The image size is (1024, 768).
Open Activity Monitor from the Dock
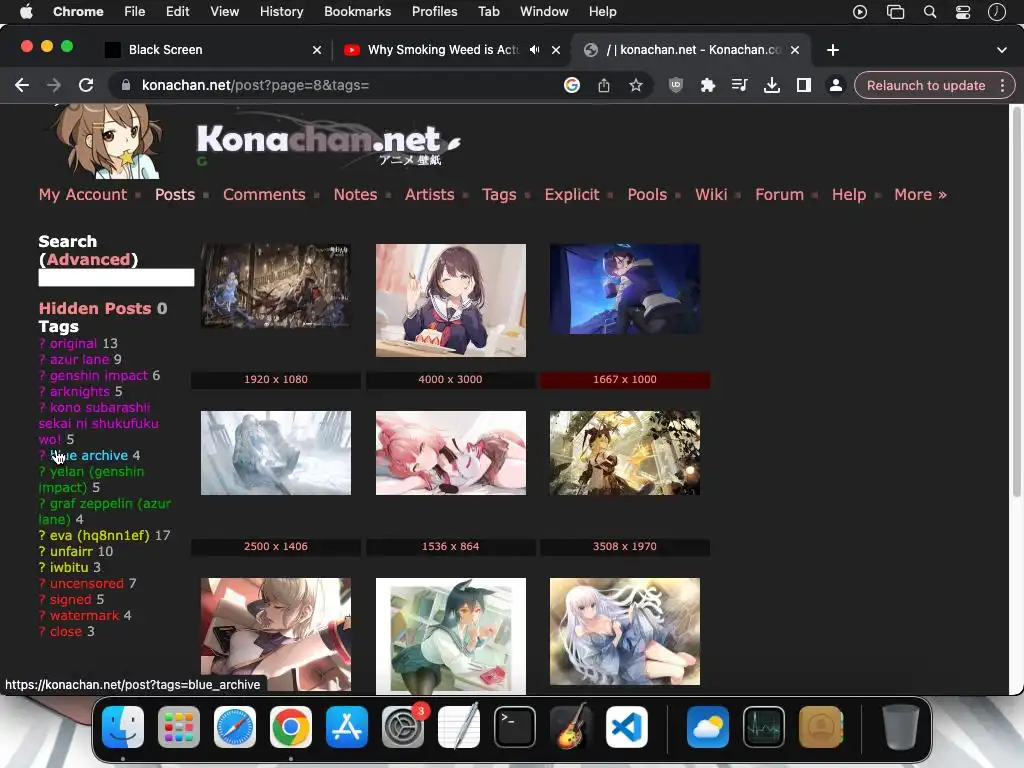tap(764, 727)
